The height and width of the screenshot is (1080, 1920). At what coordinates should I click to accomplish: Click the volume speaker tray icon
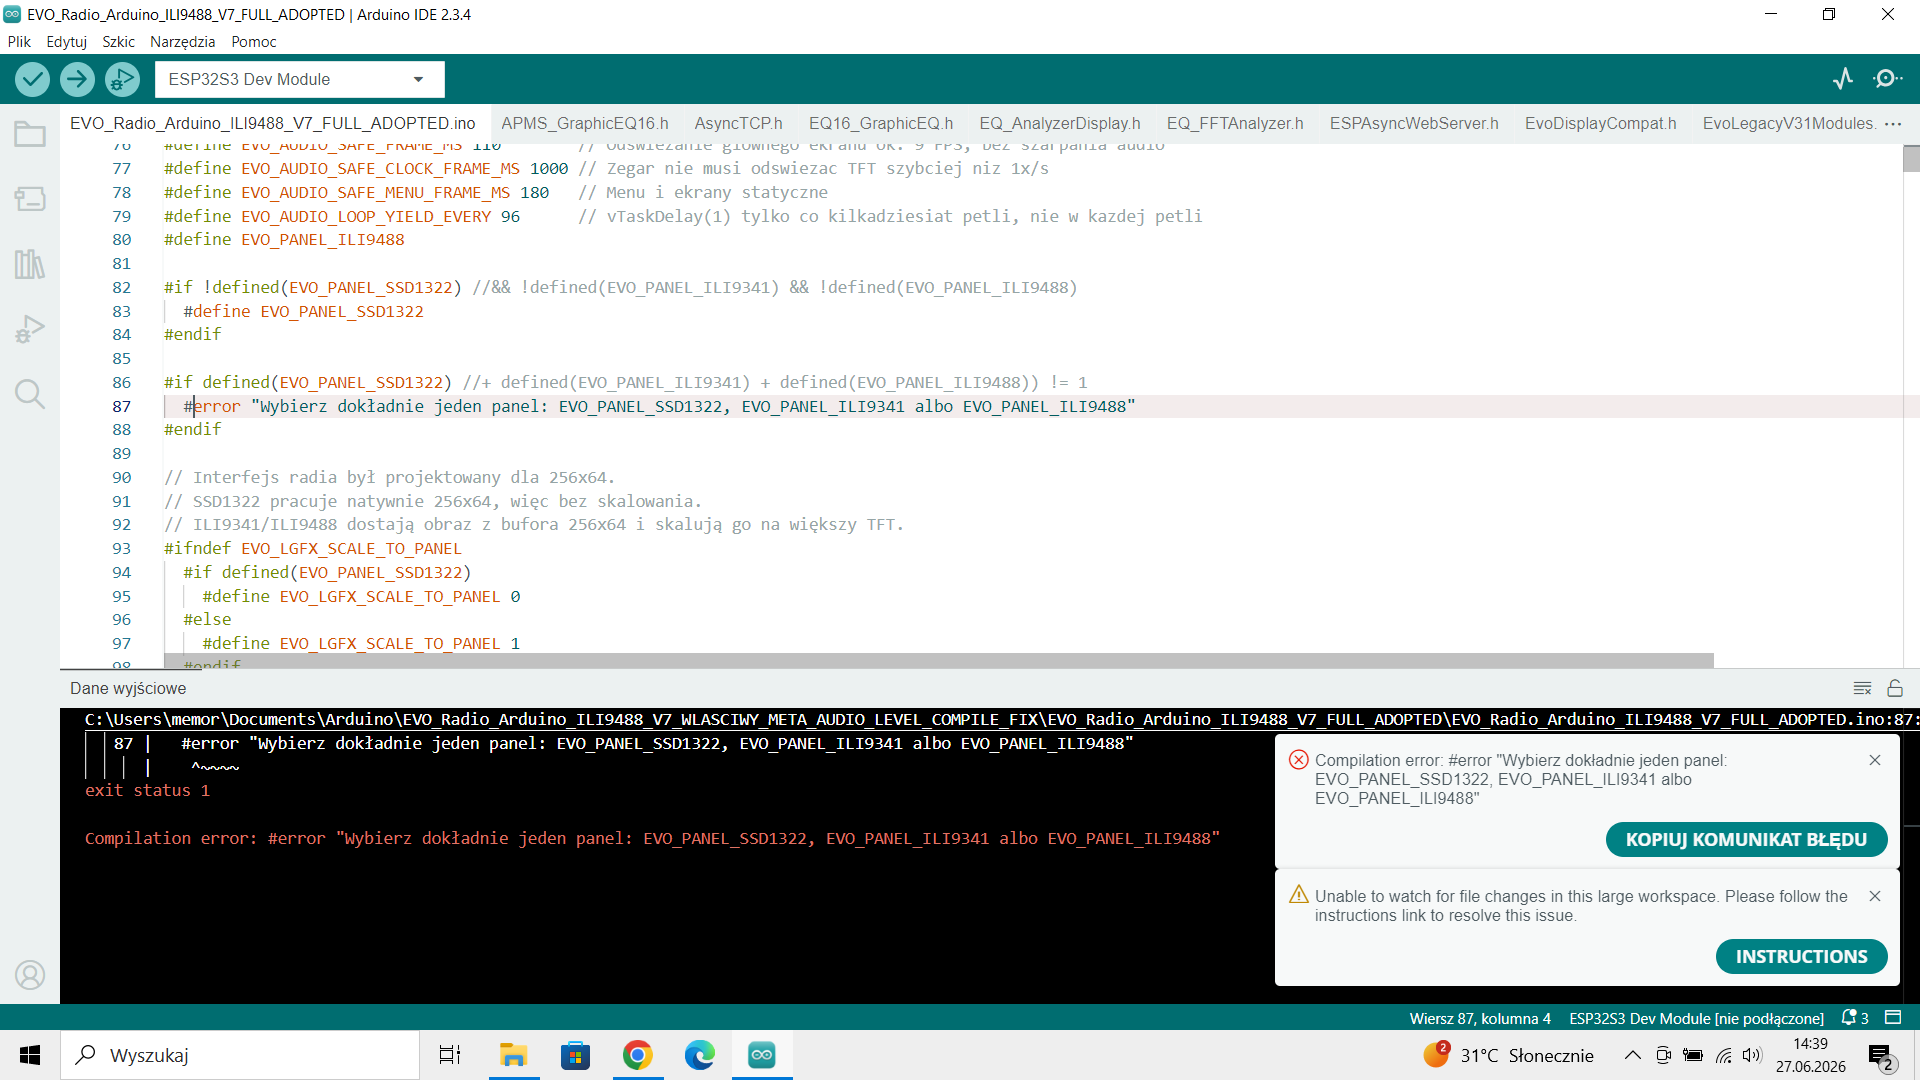[x=1752, y=1055]
